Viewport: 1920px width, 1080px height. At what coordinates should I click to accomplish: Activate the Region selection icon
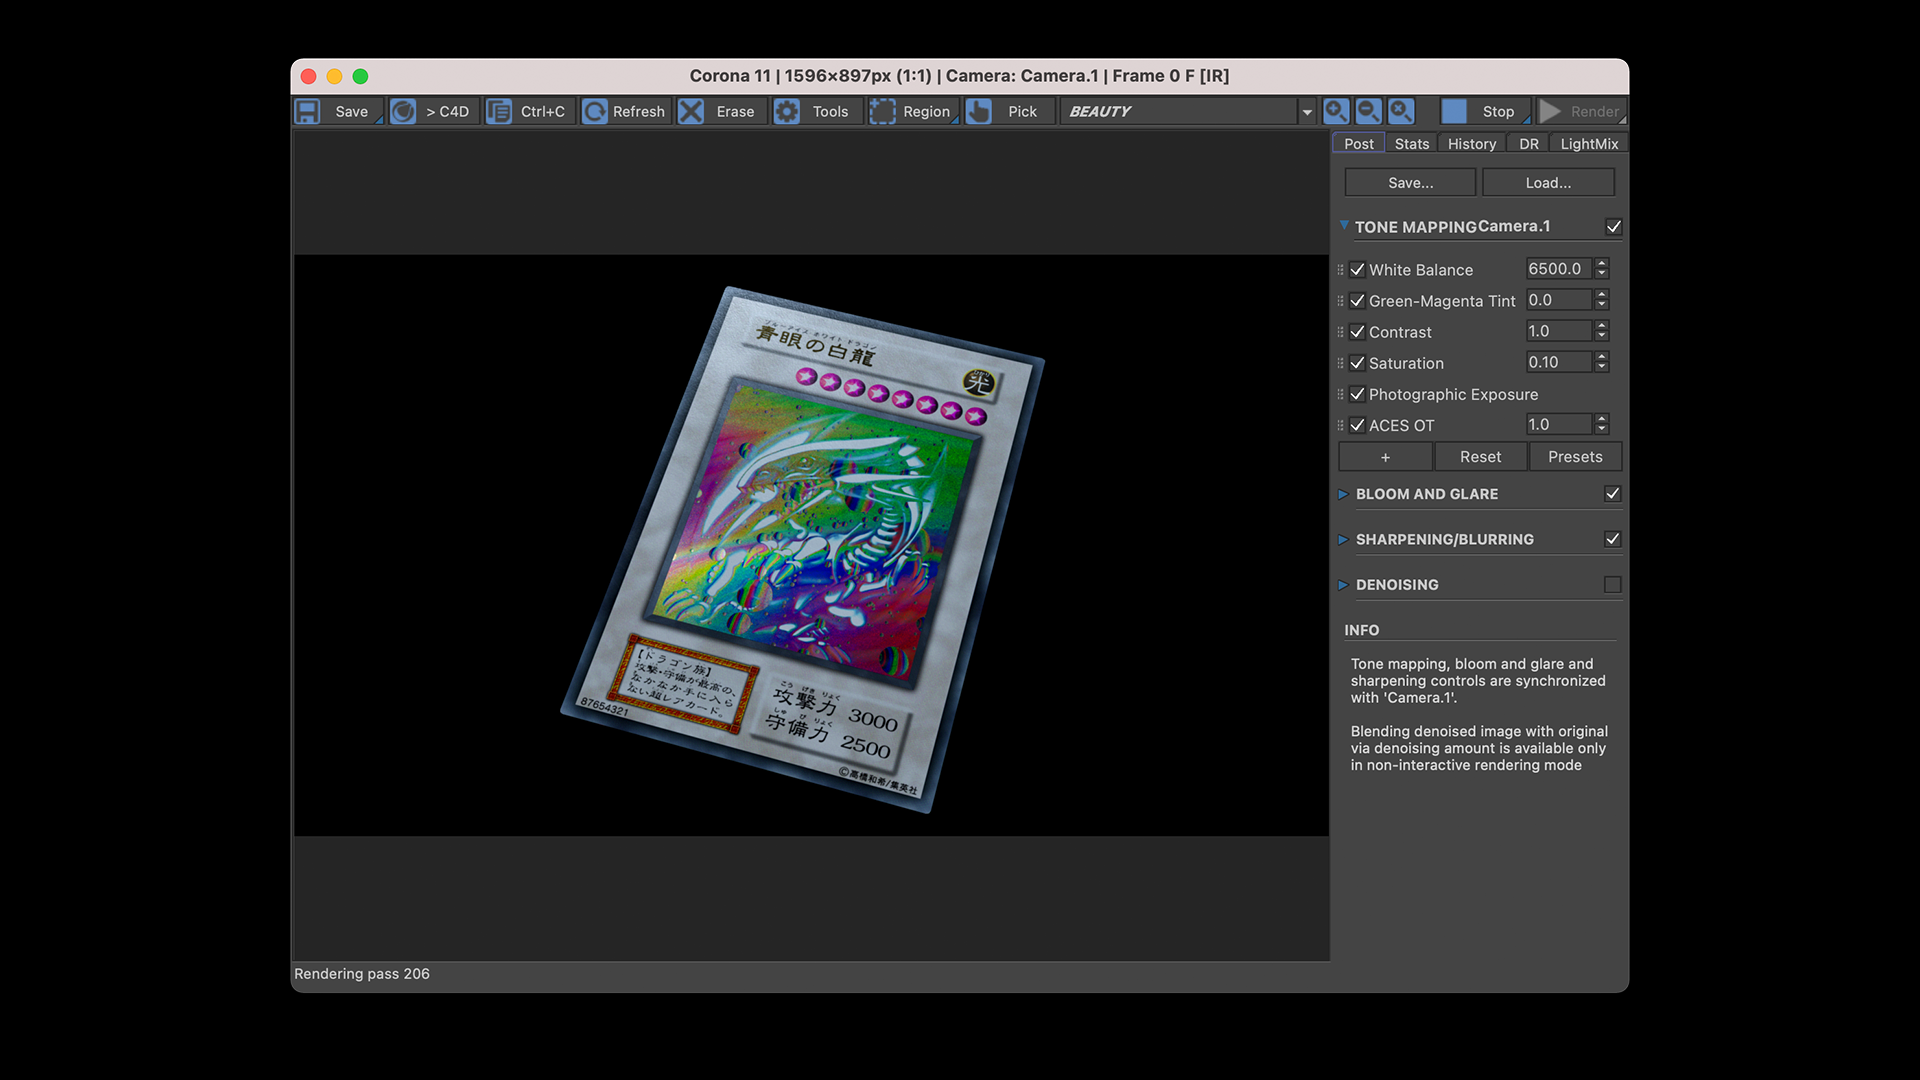[882, 111]
